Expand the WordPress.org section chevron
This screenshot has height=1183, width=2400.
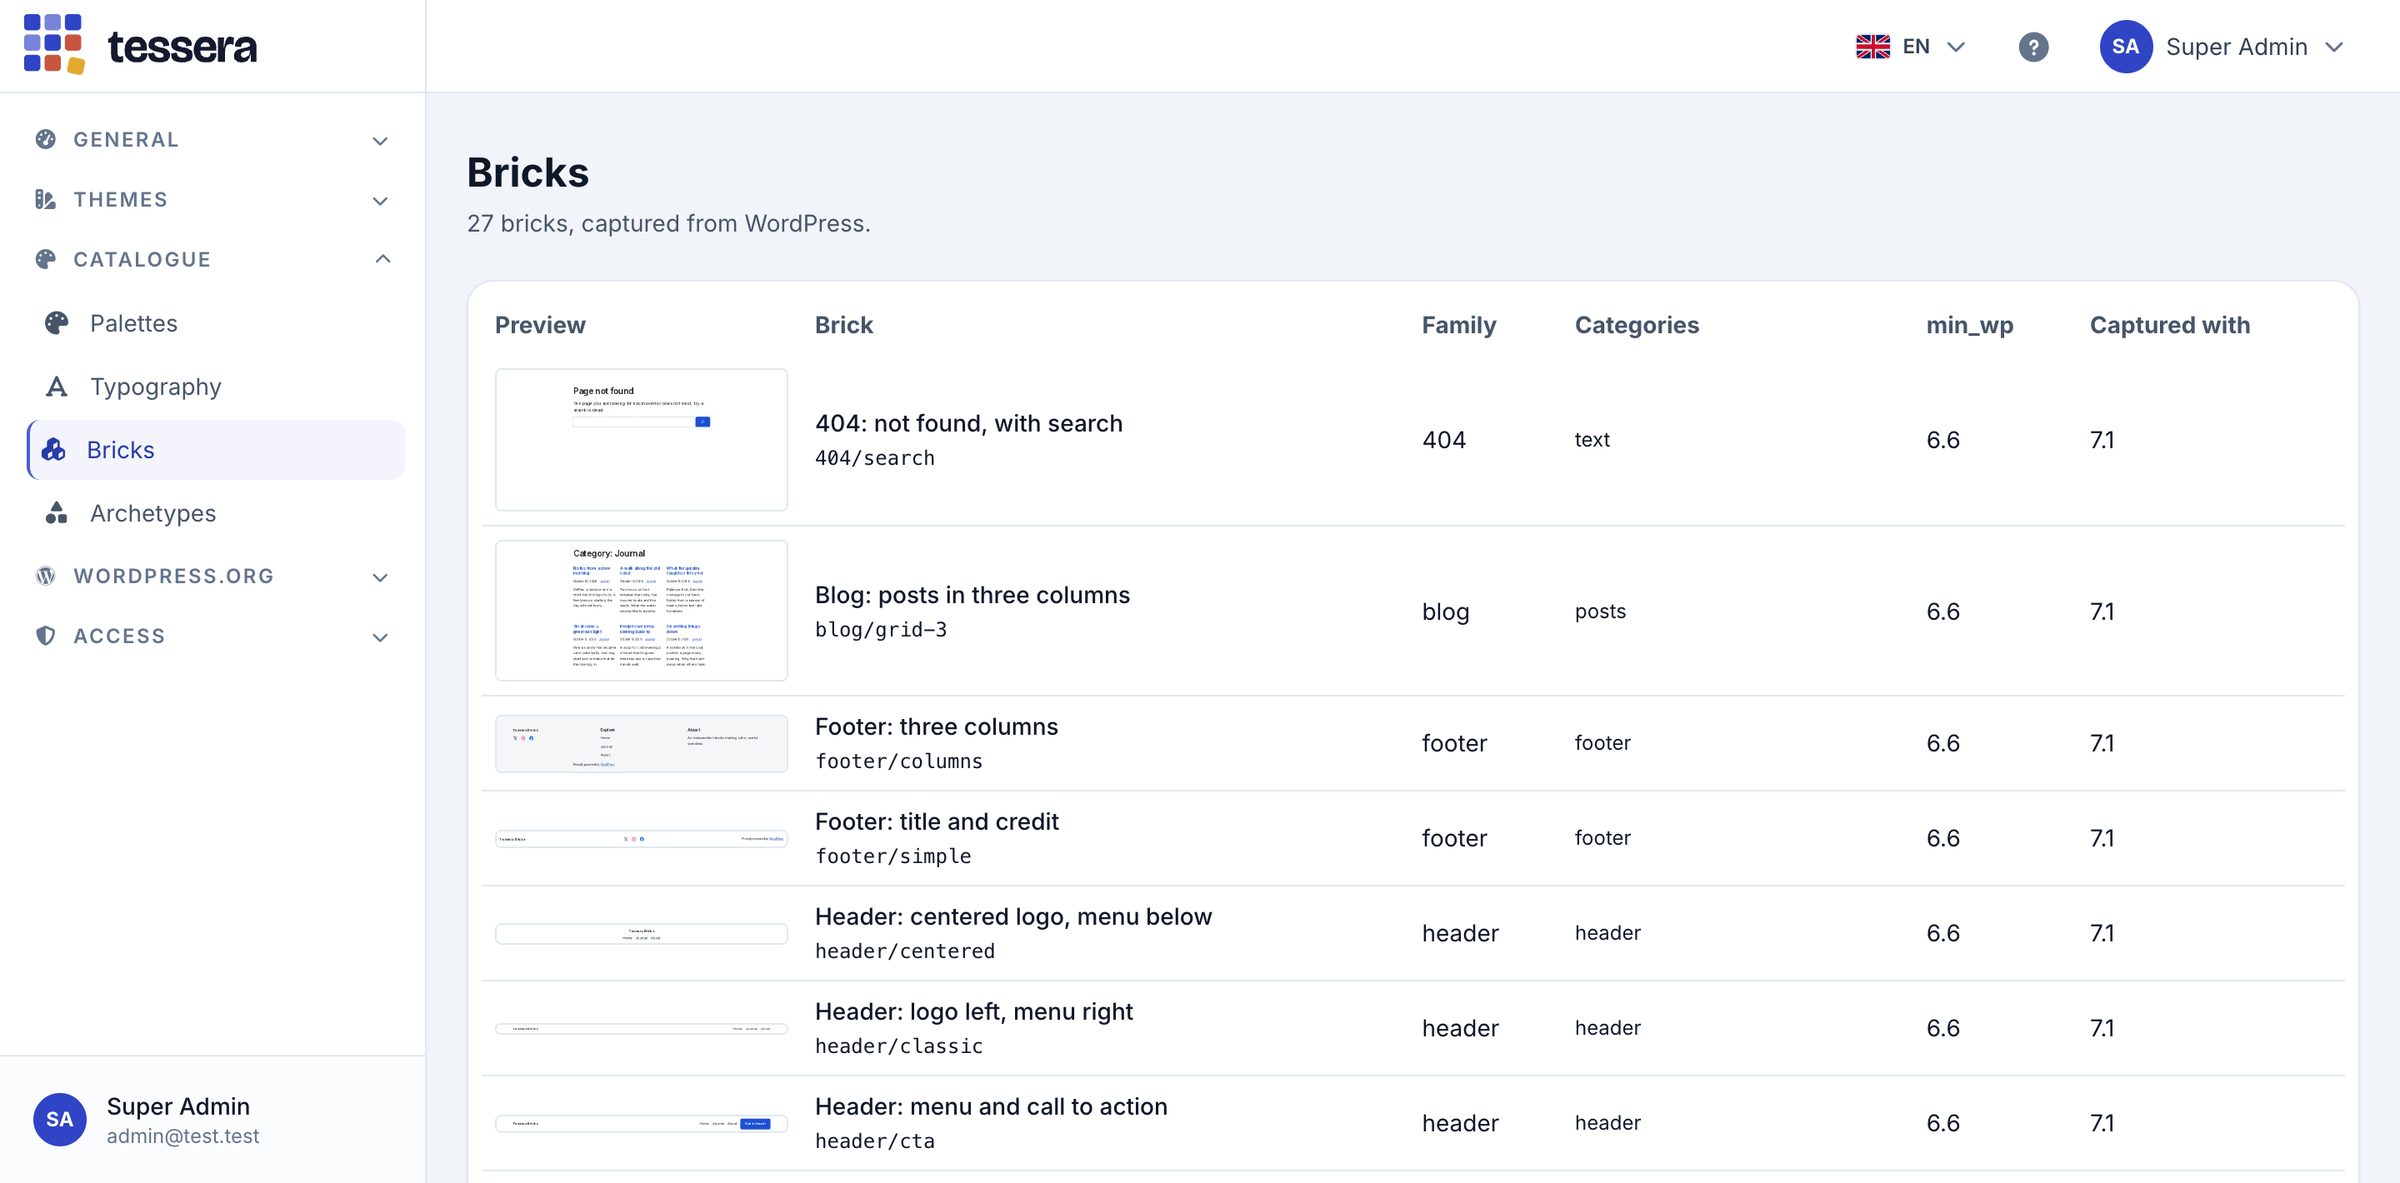click(380, 577)
